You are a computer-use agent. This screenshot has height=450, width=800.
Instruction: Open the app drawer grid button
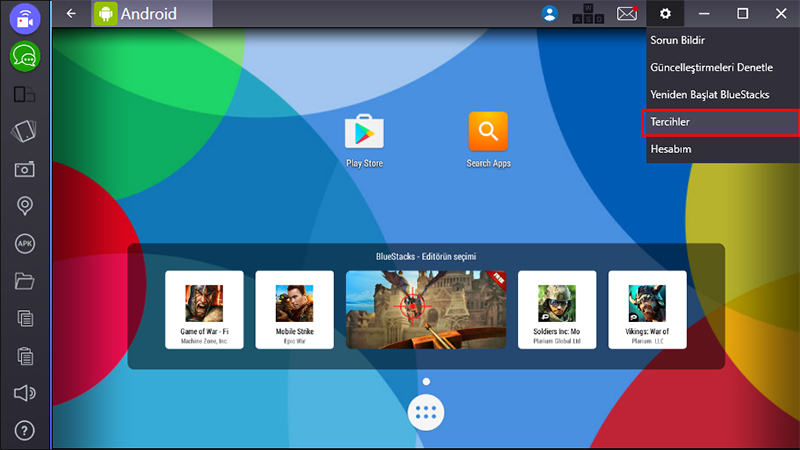(x=427, y=412)
